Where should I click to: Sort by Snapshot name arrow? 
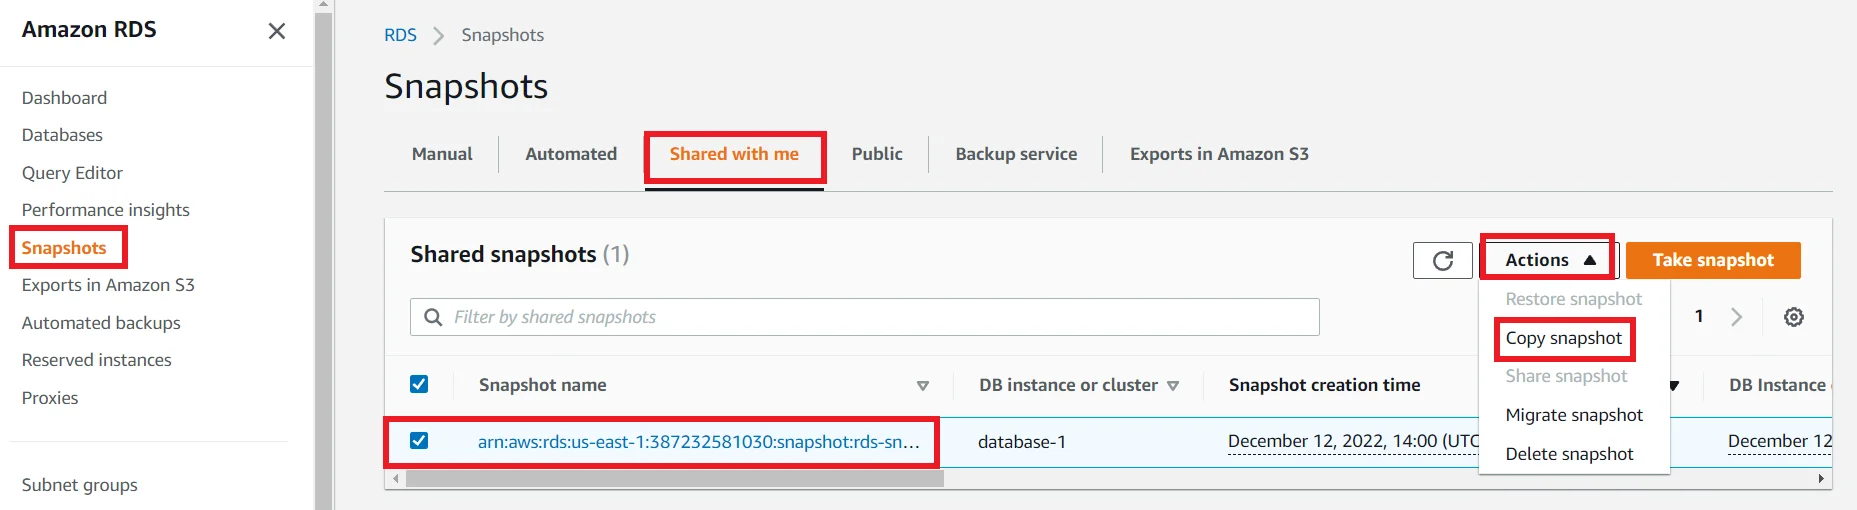(x=923, y=386)
